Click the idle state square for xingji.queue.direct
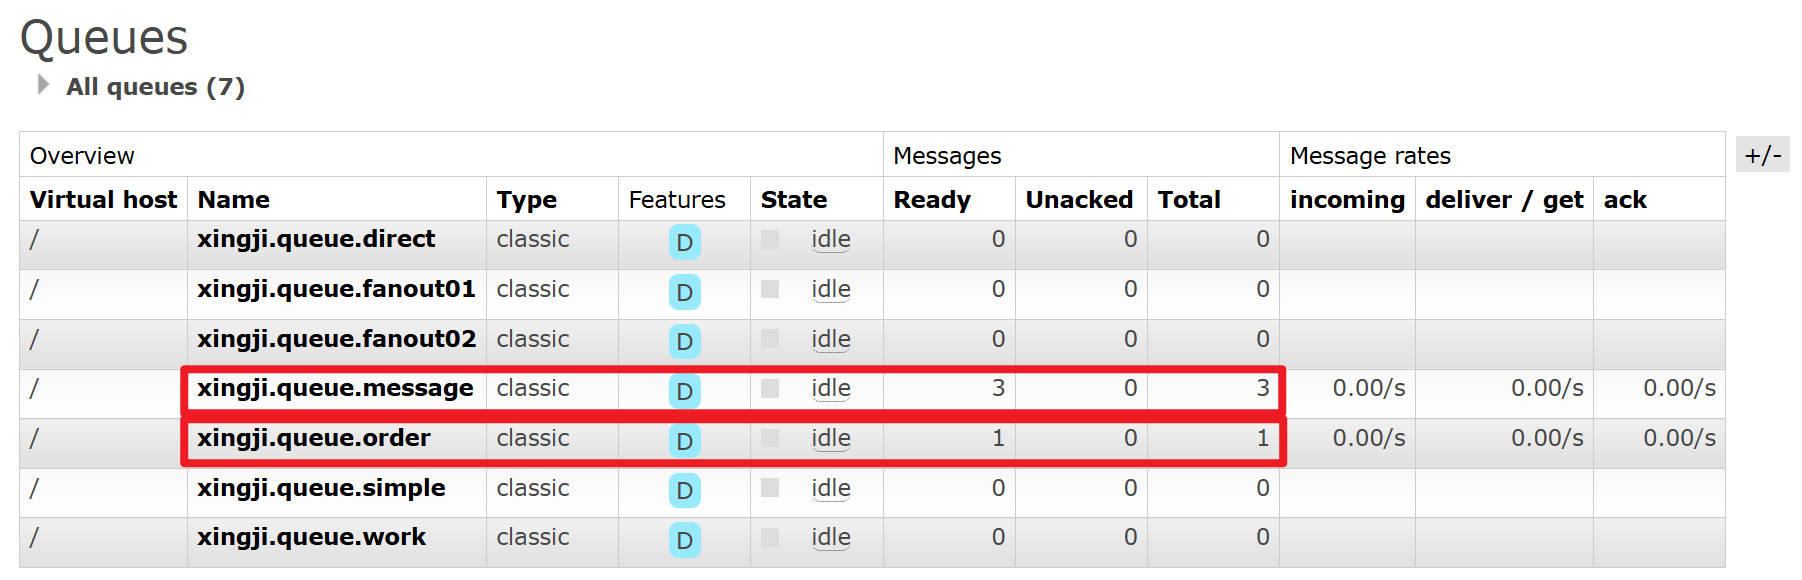 pyautogui.click(x=770, y=239)
